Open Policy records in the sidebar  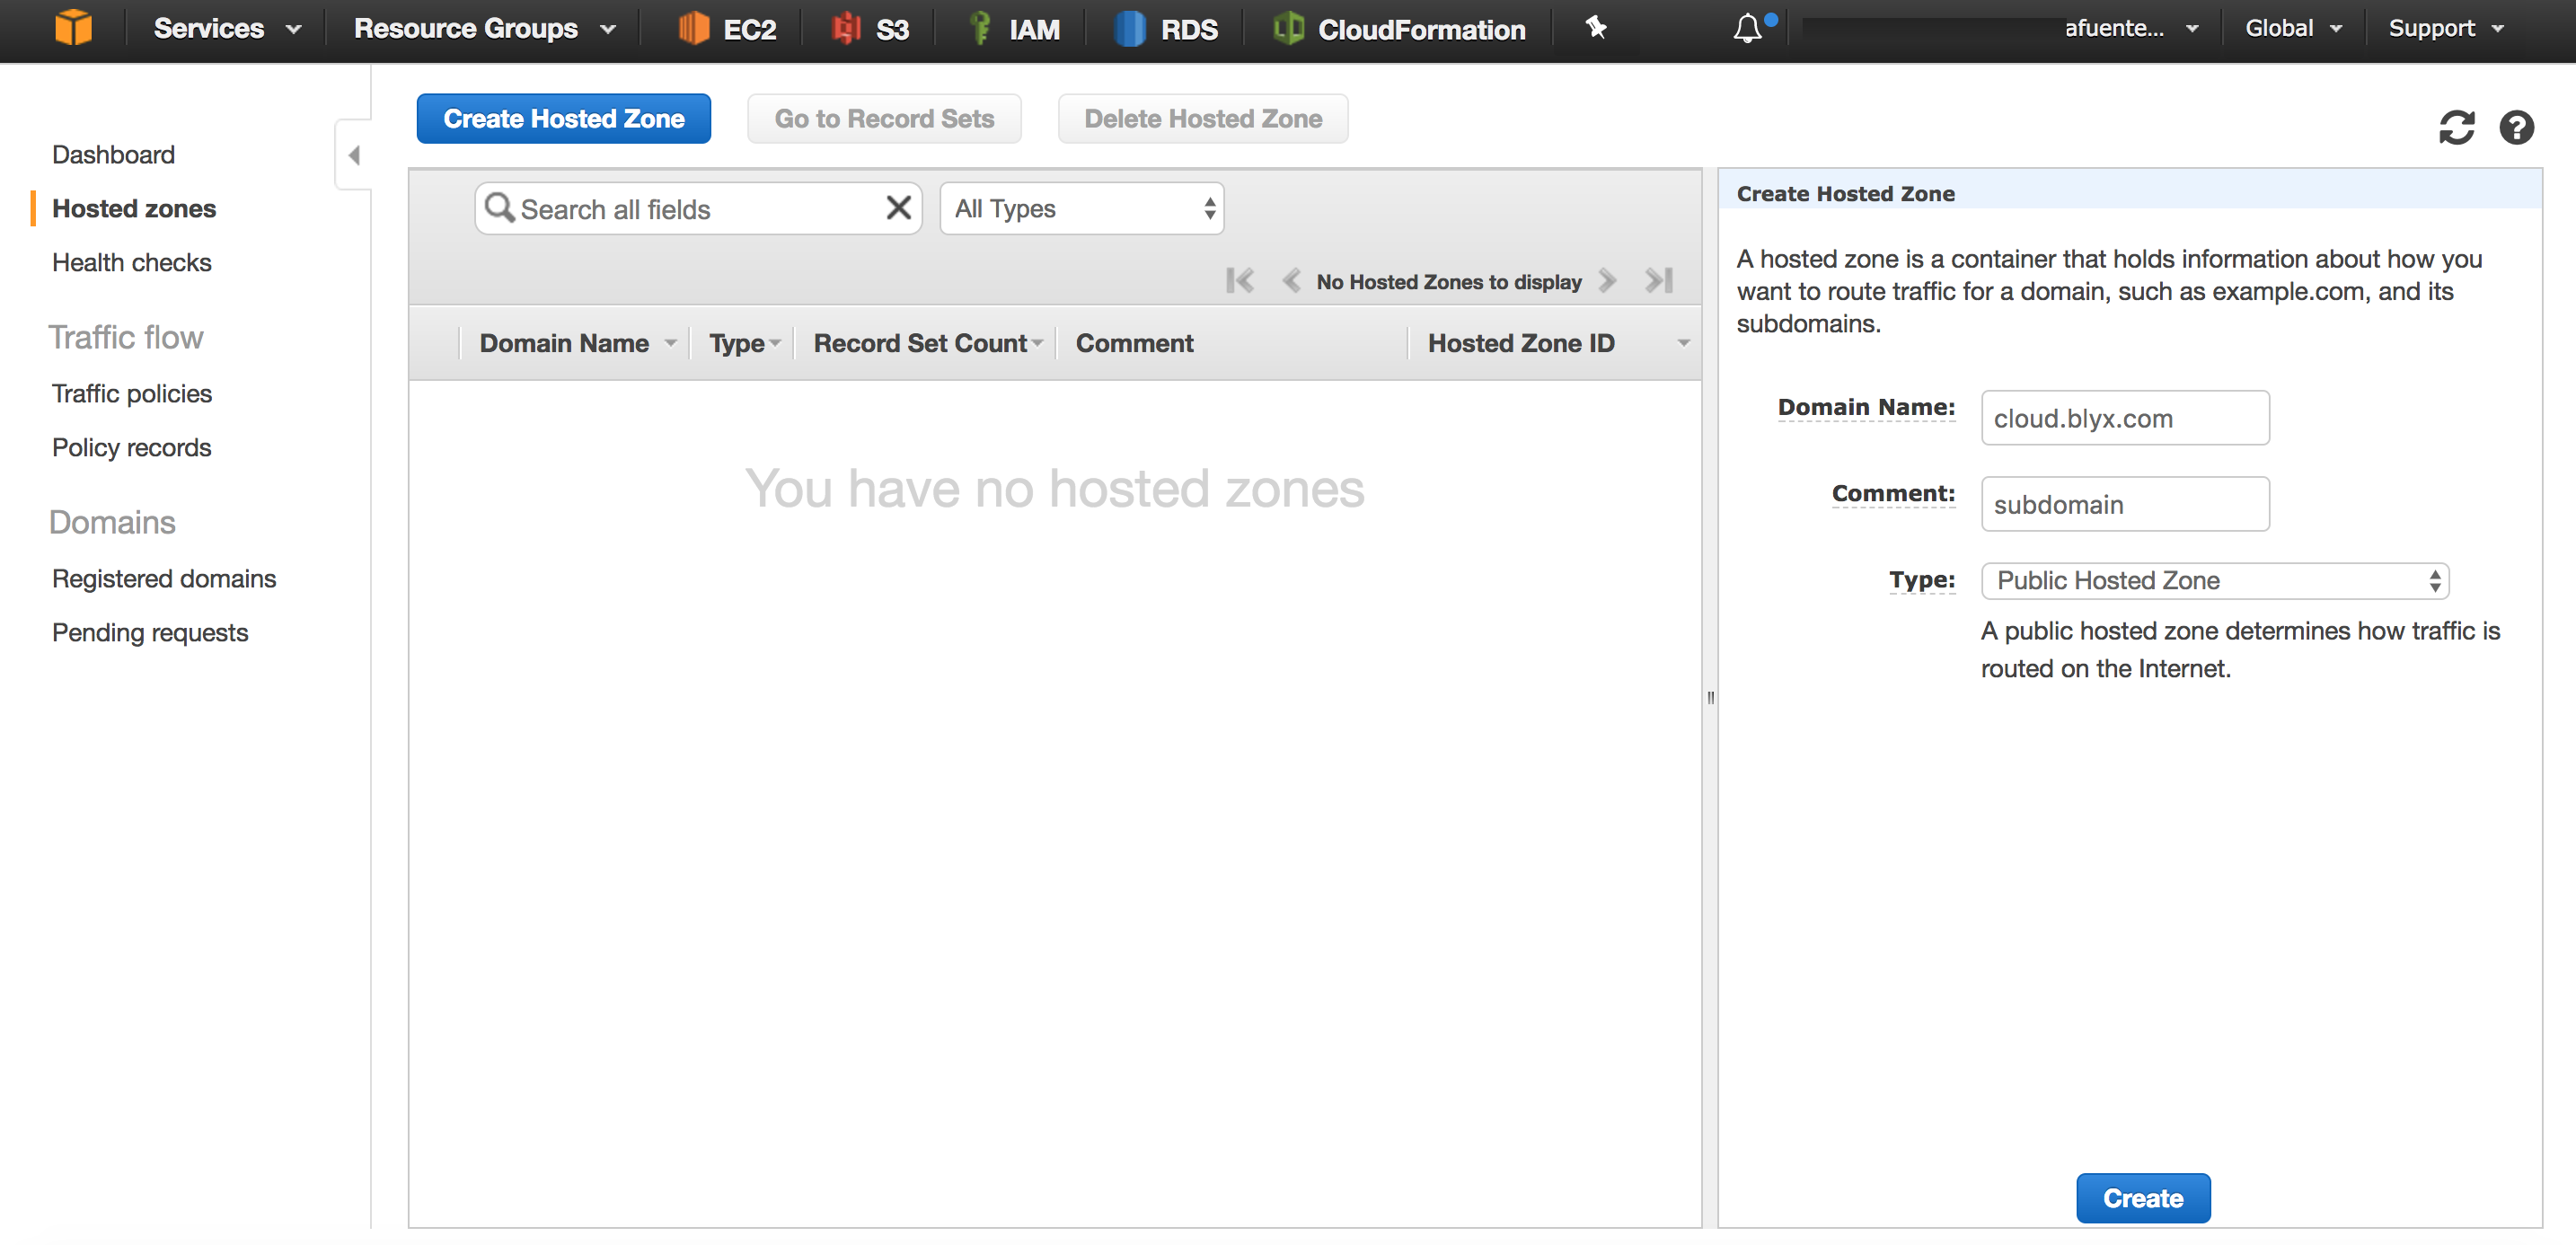click(x=131, y=448)
